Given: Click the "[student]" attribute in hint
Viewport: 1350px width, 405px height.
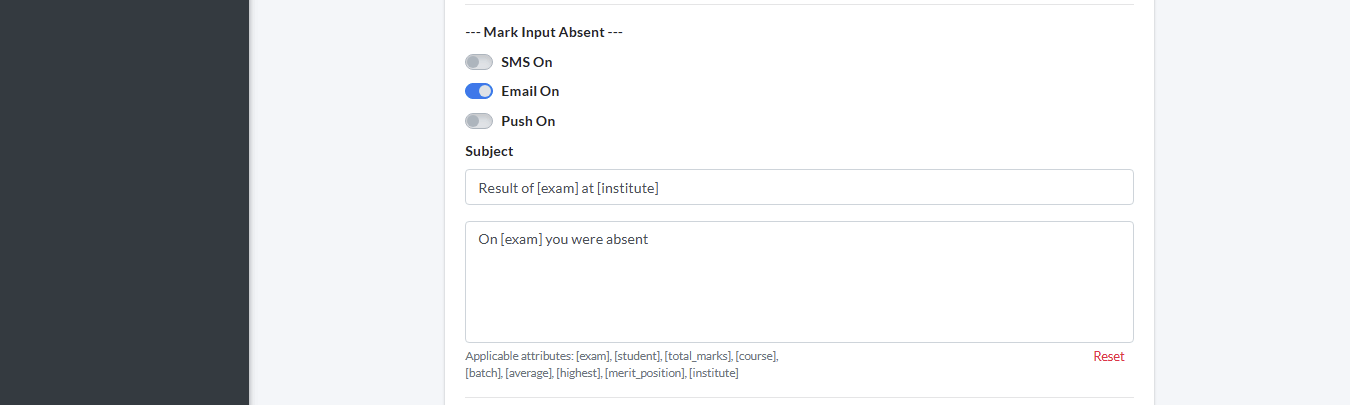Looking at the screenshot, I should [637, 356].
